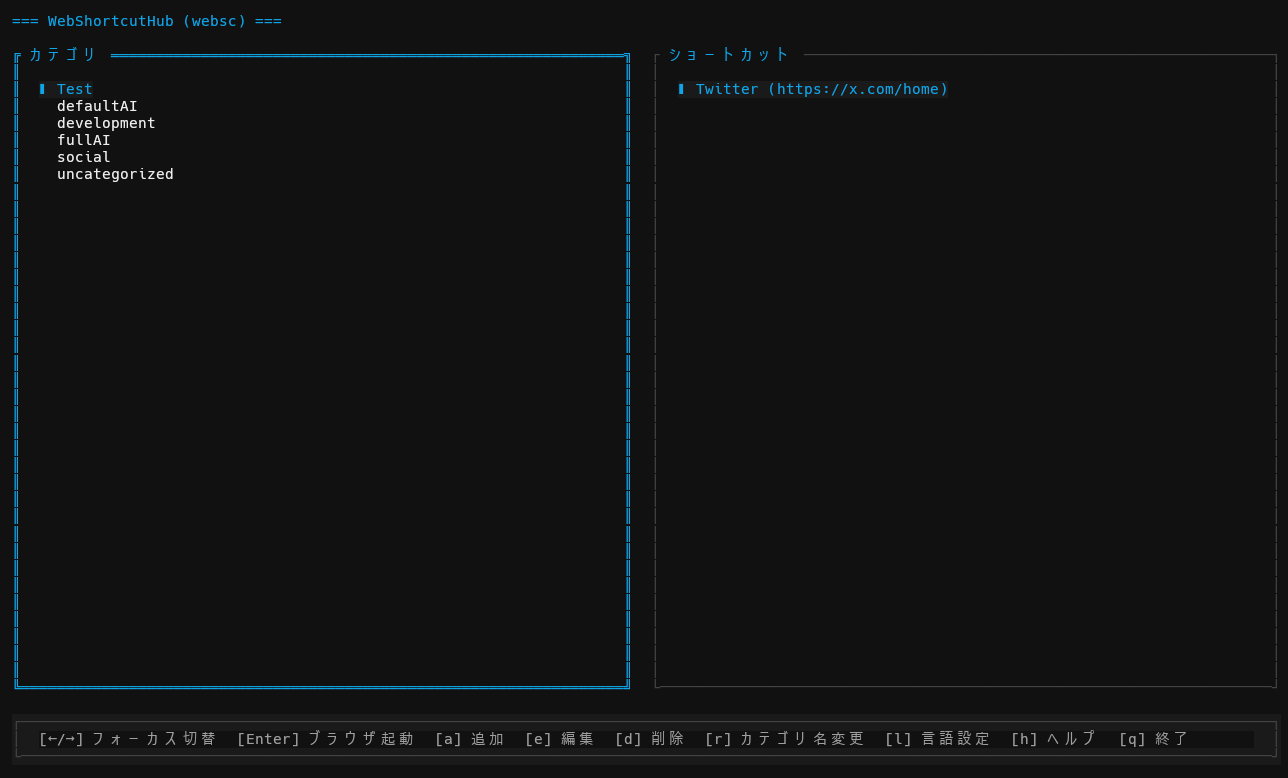Select the Test category
The image size is (1288, 778).
[75, 89]
